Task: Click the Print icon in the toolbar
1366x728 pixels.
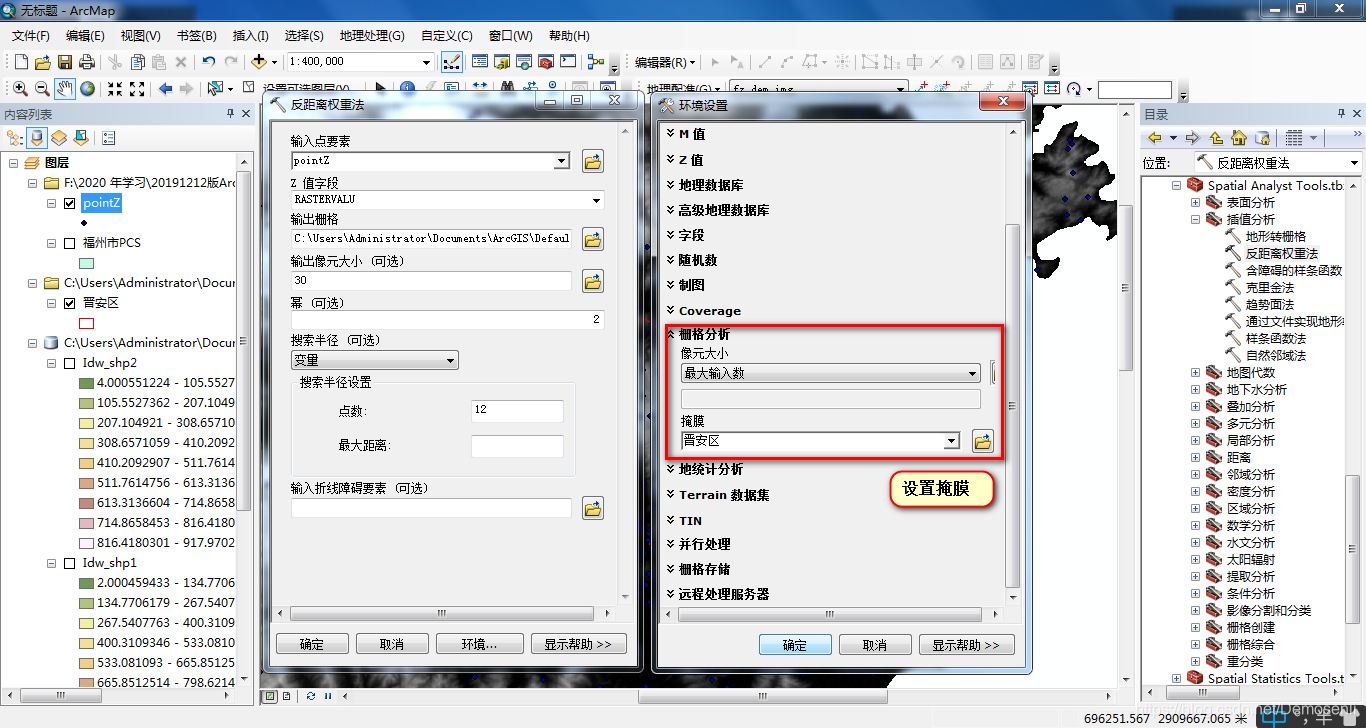Action: 87,62
